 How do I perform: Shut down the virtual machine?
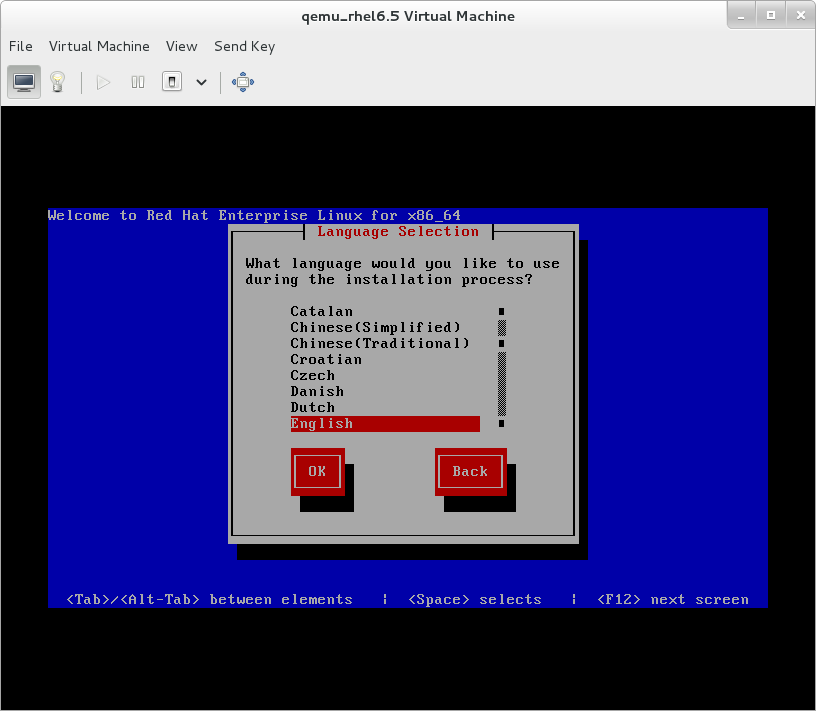tap(172, 82)
